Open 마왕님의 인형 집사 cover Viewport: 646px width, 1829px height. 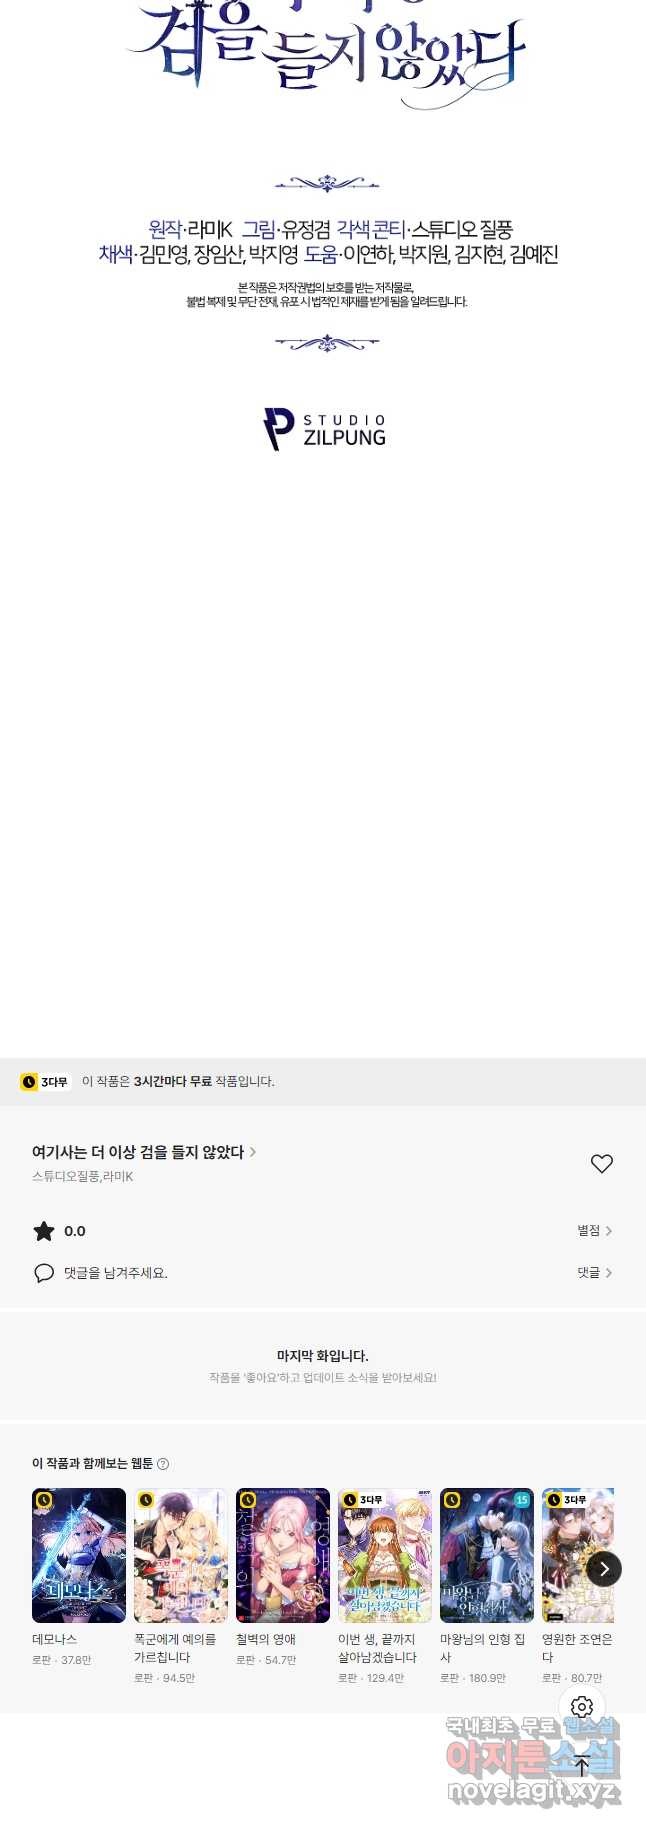487,1555
